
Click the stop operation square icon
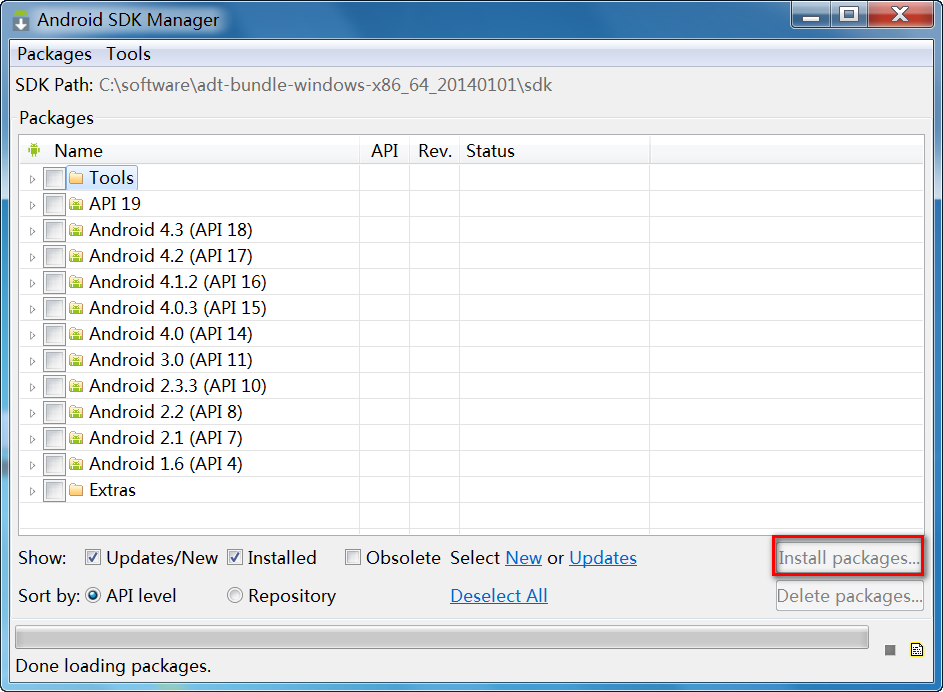click(890, 650)
